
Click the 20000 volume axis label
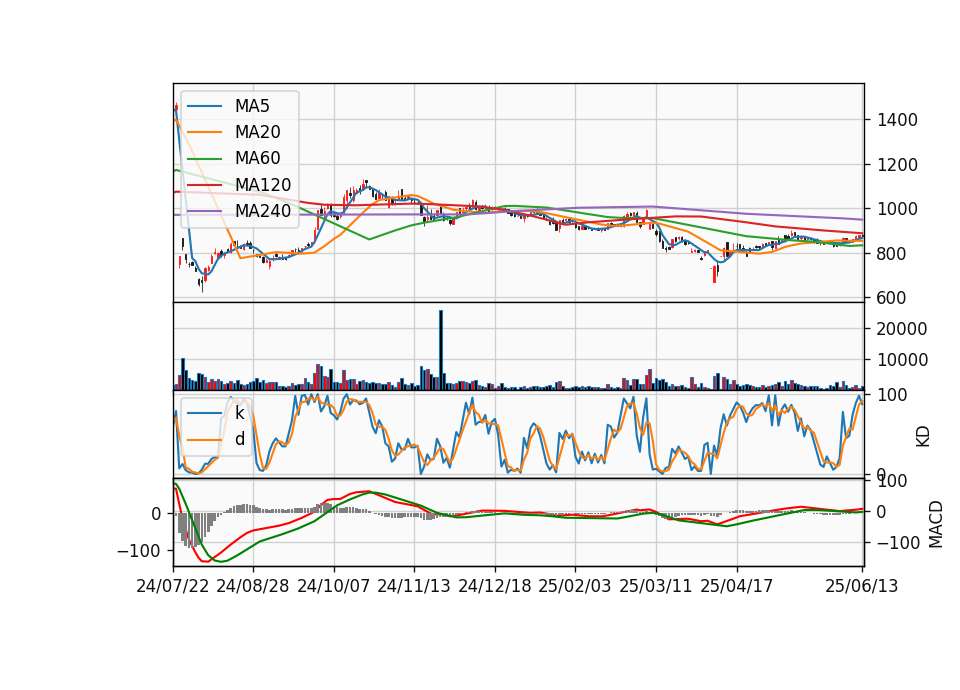point(902,329)
